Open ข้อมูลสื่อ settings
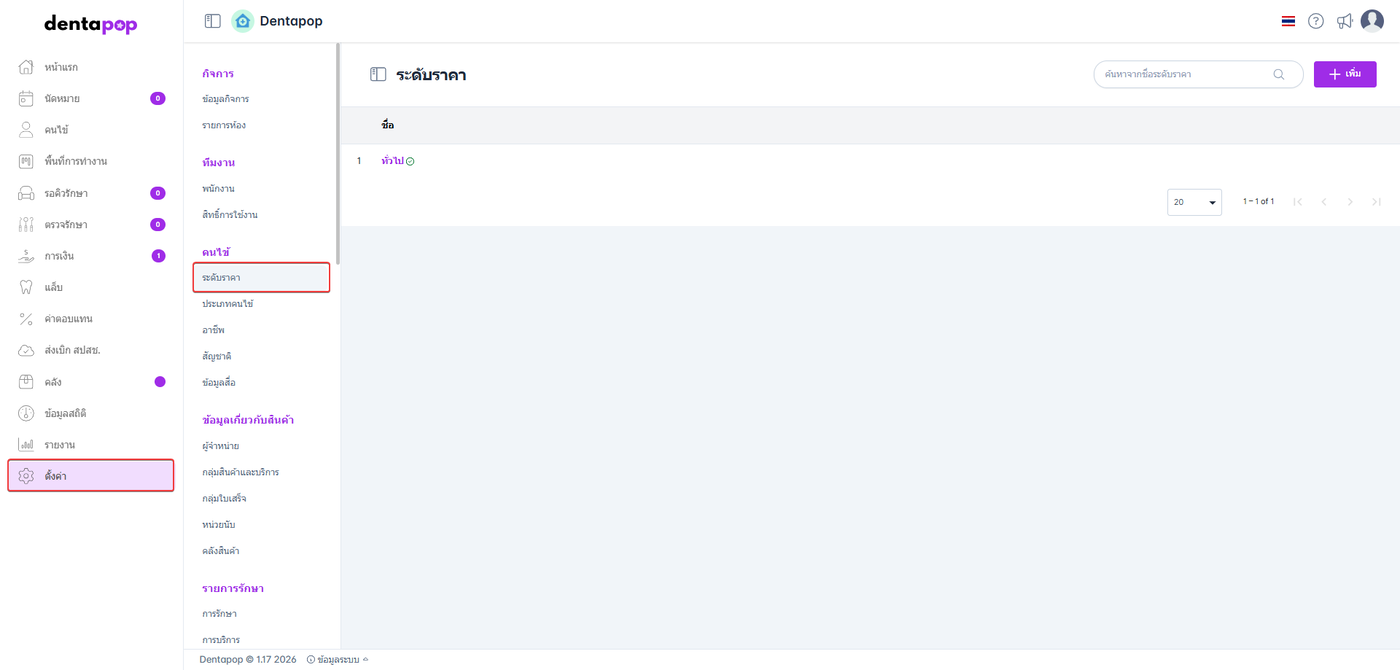The width and height of the screenshot is (1400, 670). click(219, 382)
